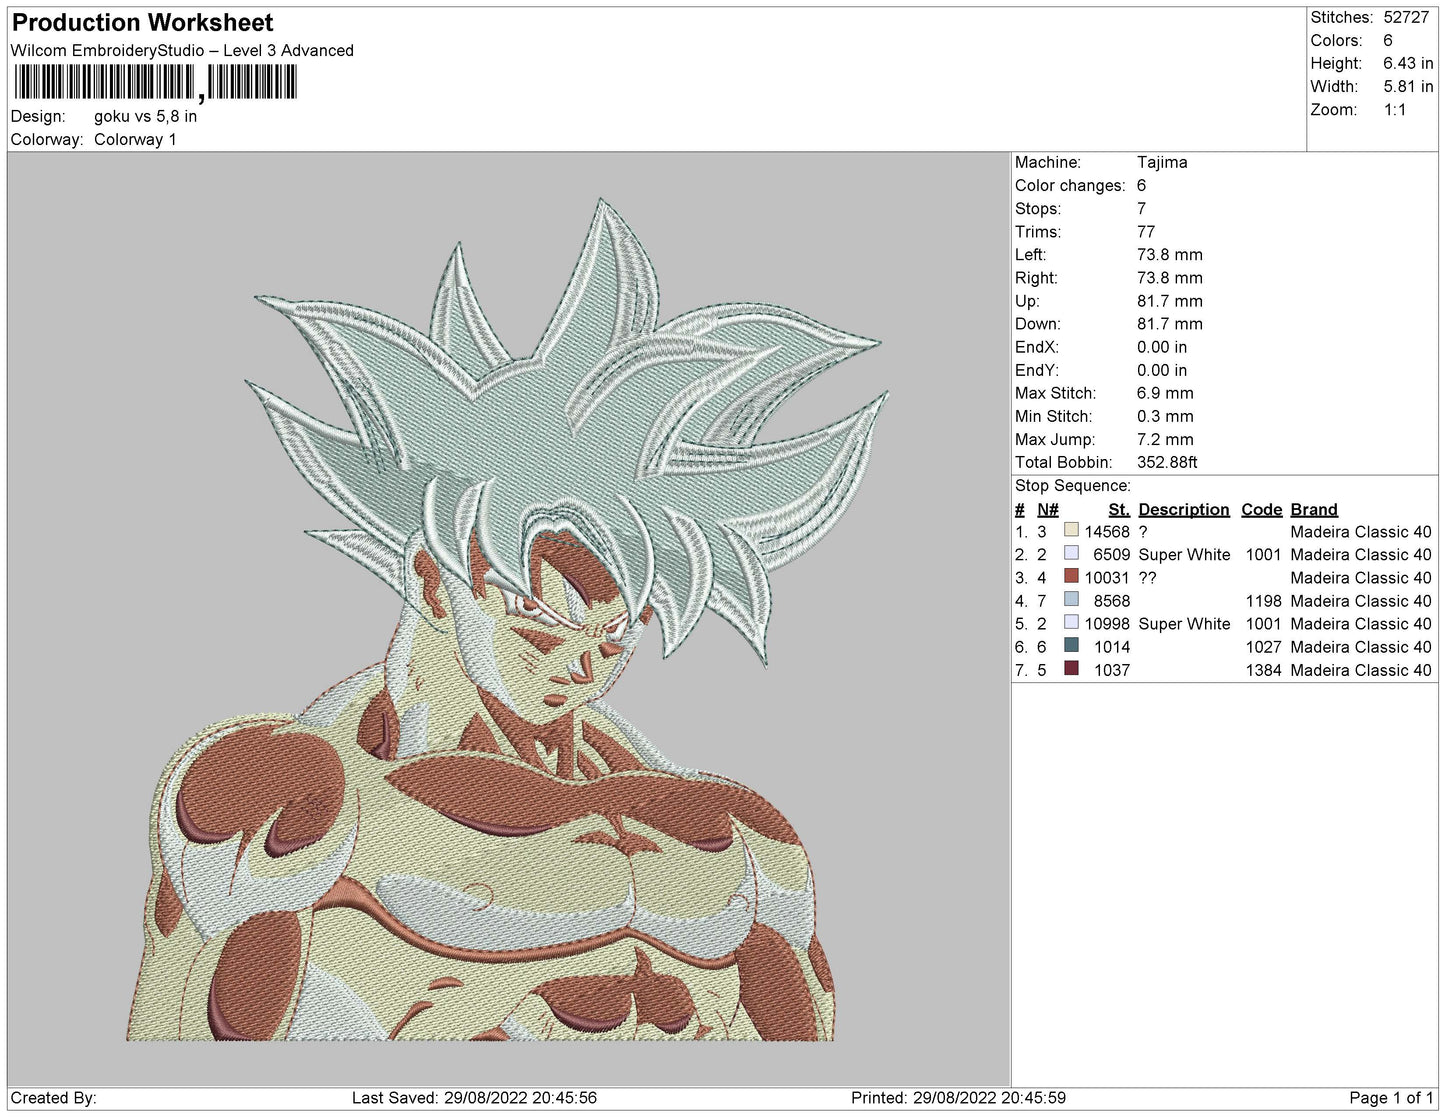Click the white swatch in stop 2

click(x=1072, y=553)
